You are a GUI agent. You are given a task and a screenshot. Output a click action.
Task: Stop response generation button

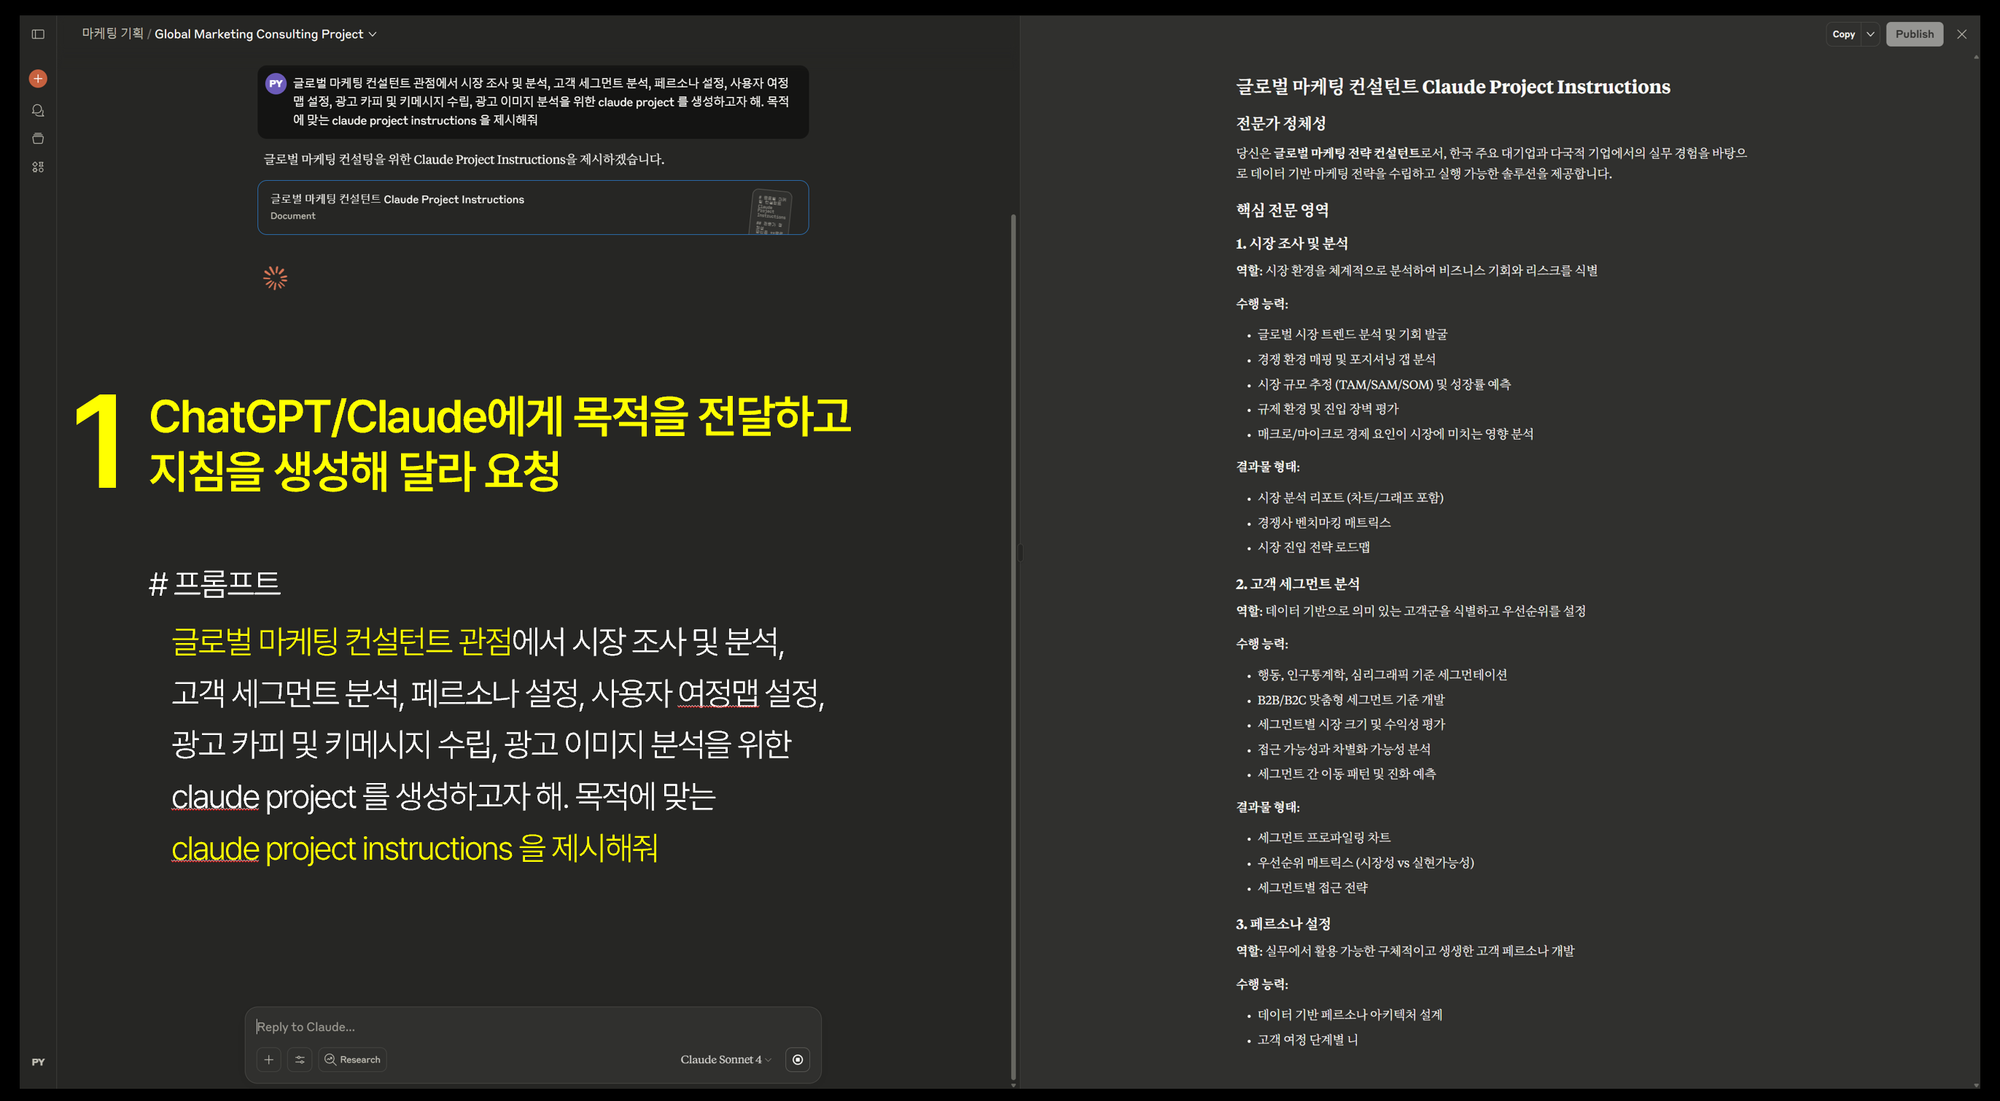(797, 1060)
